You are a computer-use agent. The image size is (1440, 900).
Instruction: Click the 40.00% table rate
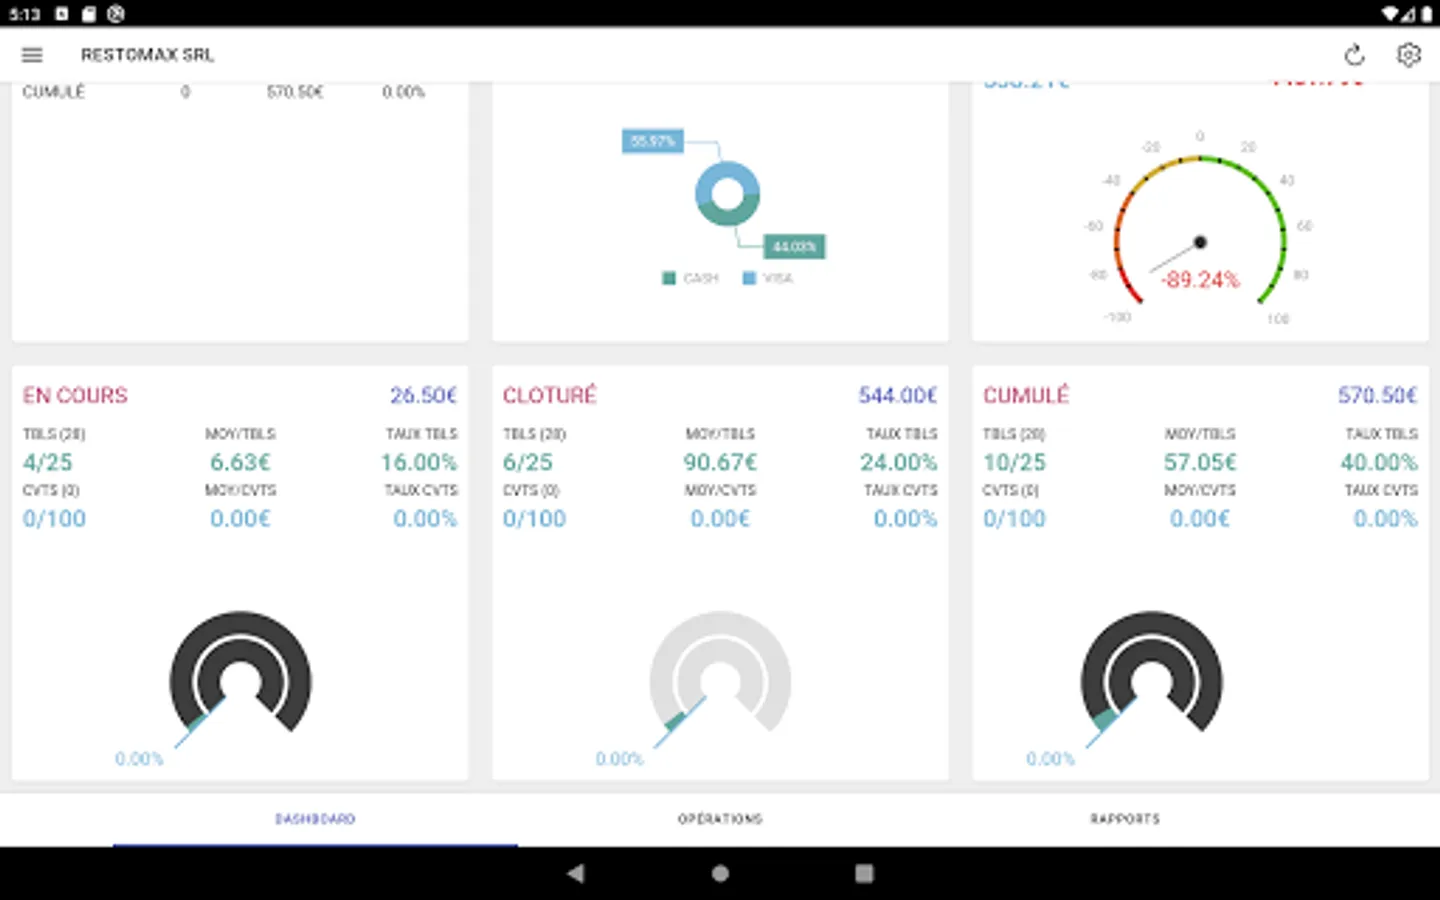click(1379, 462)
